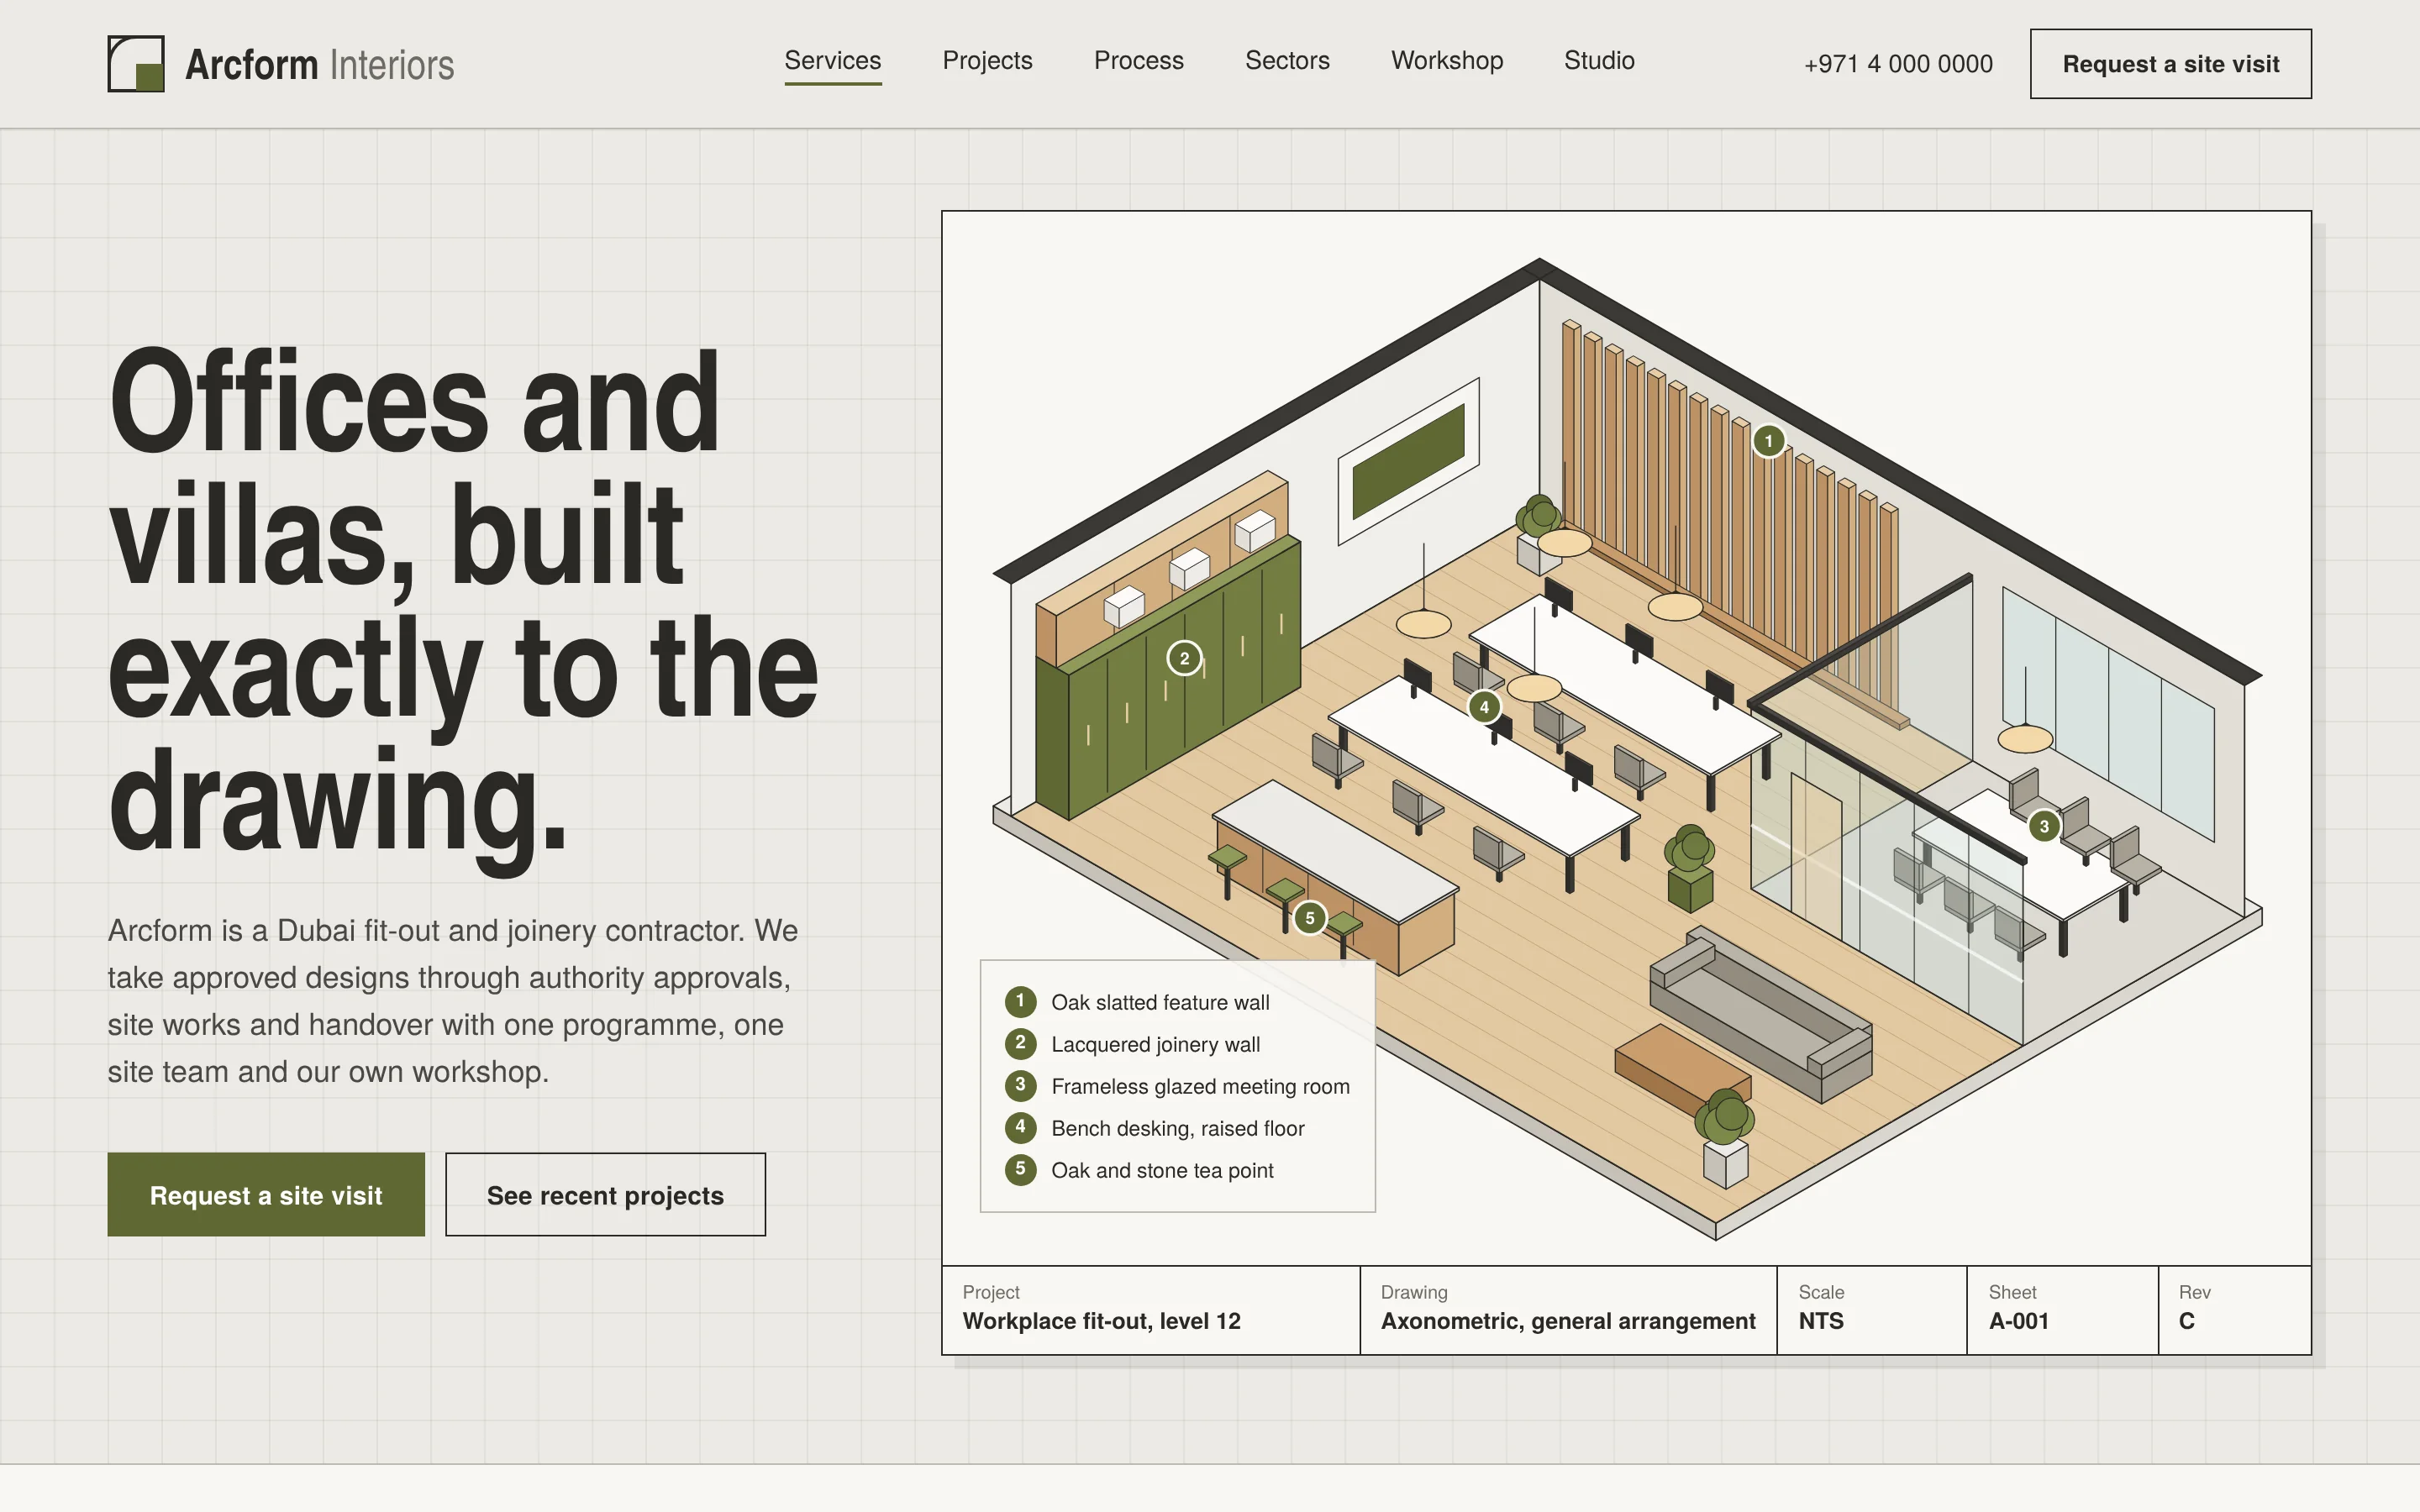Image resolution: width=2420 pixels, height=1512 pixels.
Task: Click marker 1 on the oak slatted wall
Action: pos(1768,441)
